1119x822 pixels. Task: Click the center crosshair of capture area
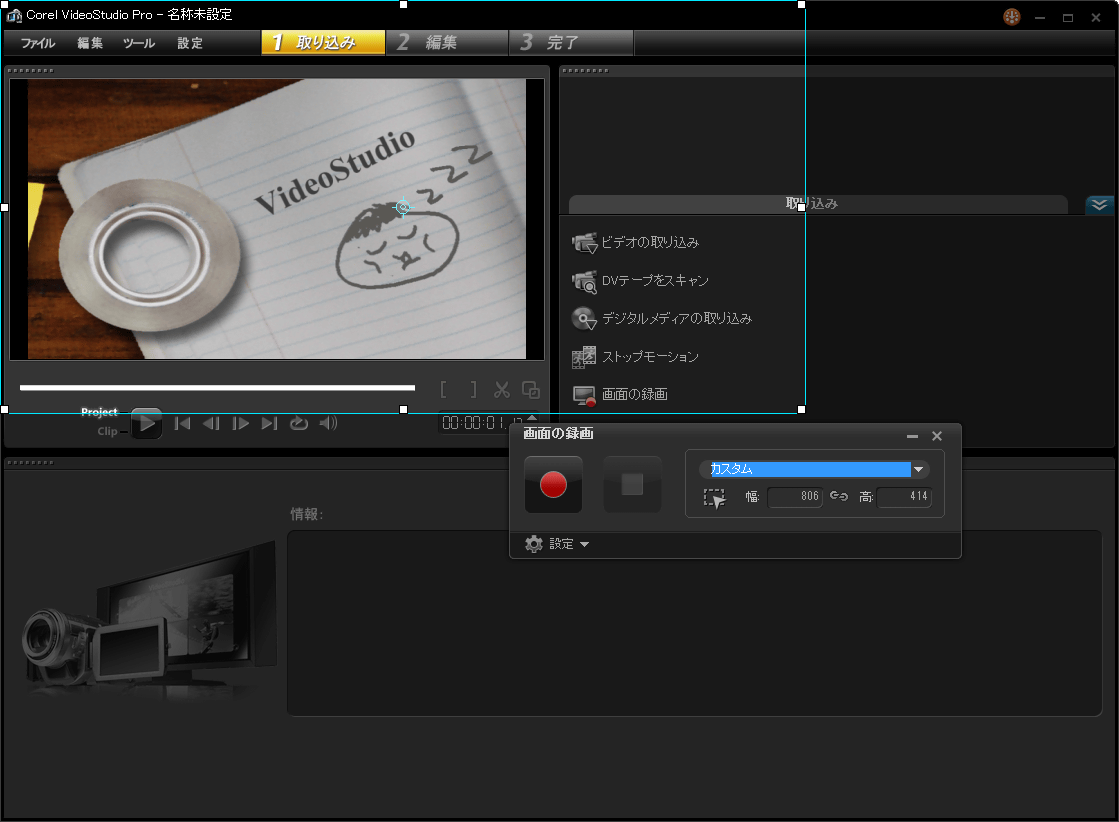[403, 207]
